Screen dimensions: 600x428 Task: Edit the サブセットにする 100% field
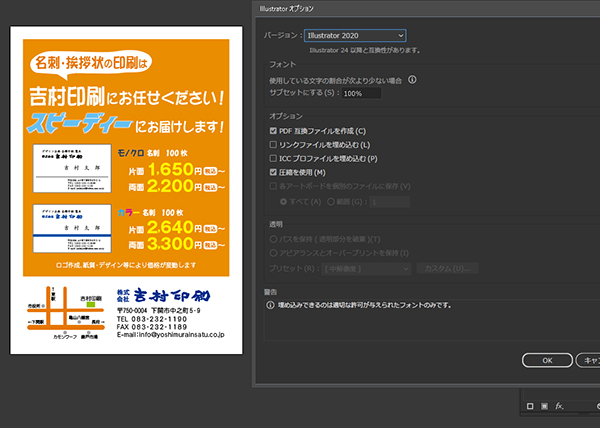pyautogui.click(x=361, y=93)
